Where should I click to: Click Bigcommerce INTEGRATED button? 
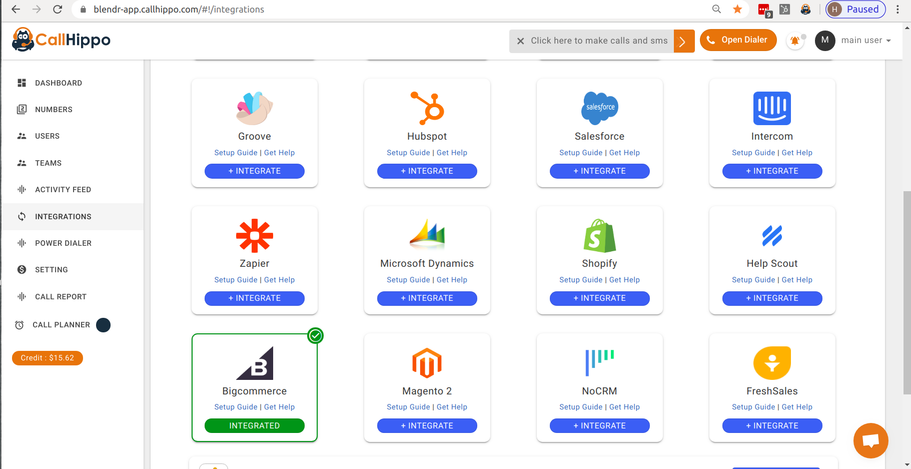coord(254,425)
